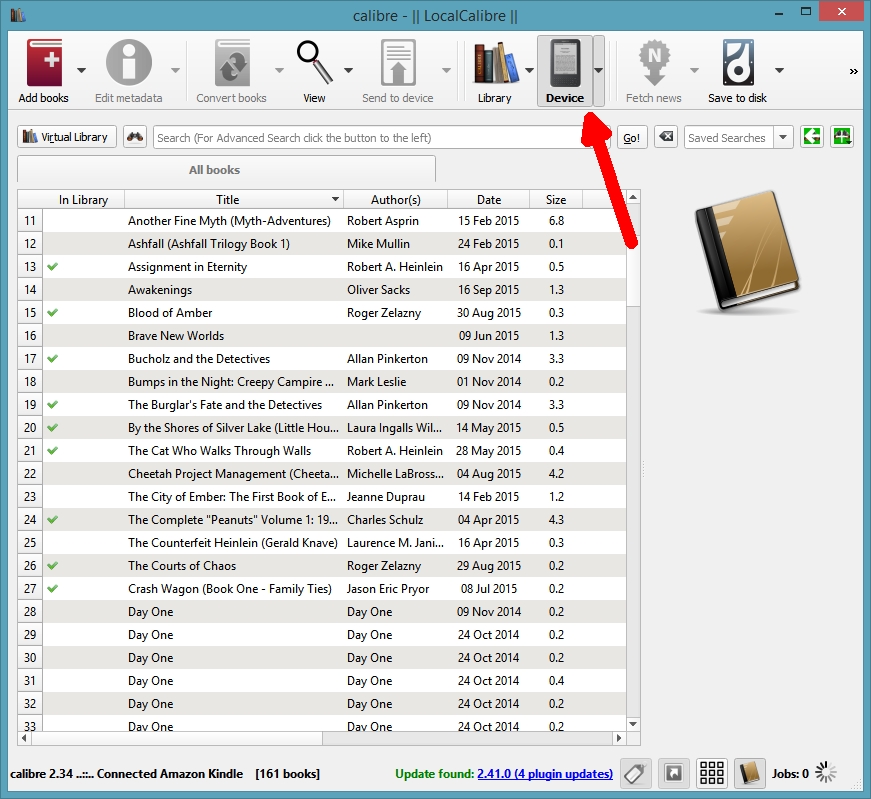This screenshot has width=871, height=799.
Task: Click the horizontal scrollbar right arrow
Action: coord(619,738)
